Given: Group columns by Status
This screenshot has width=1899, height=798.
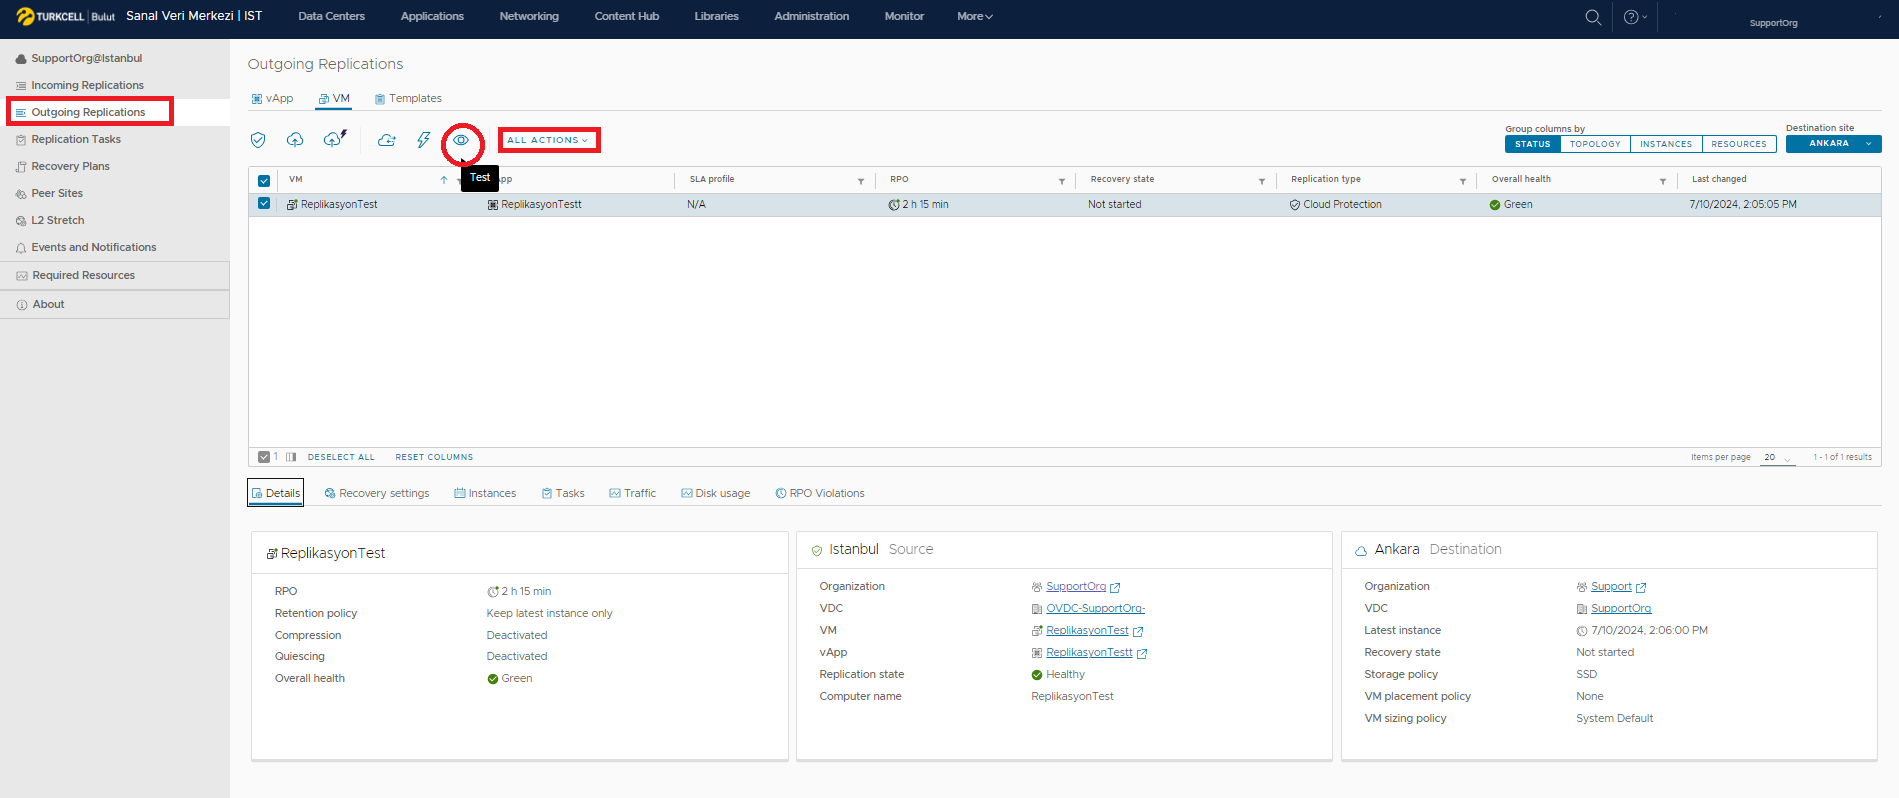Looking at the screenshot, I should [x=1532, y=144].
